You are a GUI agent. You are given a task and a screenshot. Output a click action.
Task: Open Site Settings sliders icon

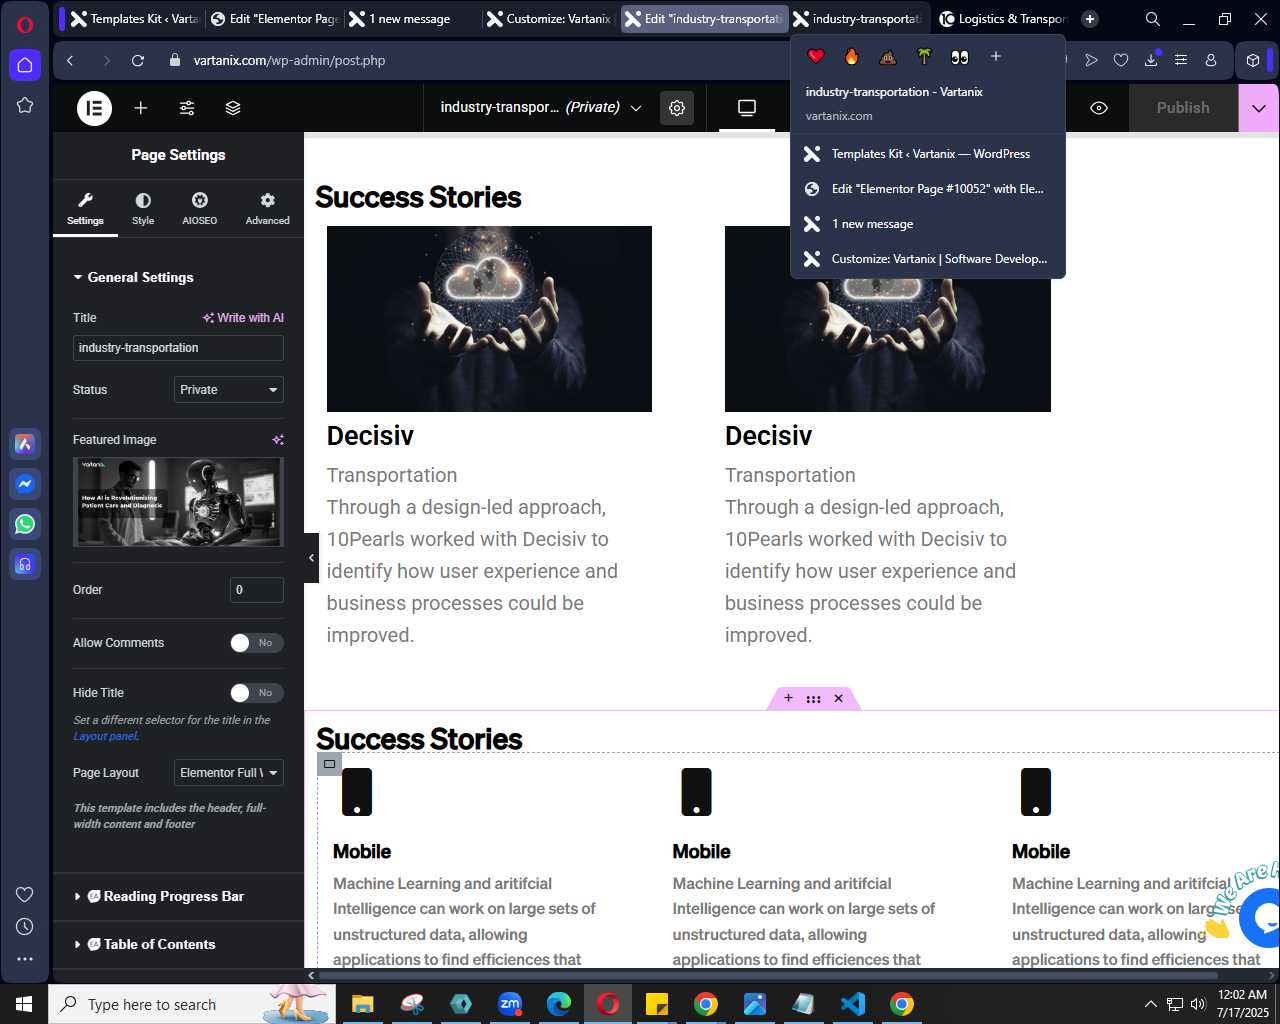tap(187, 108)
